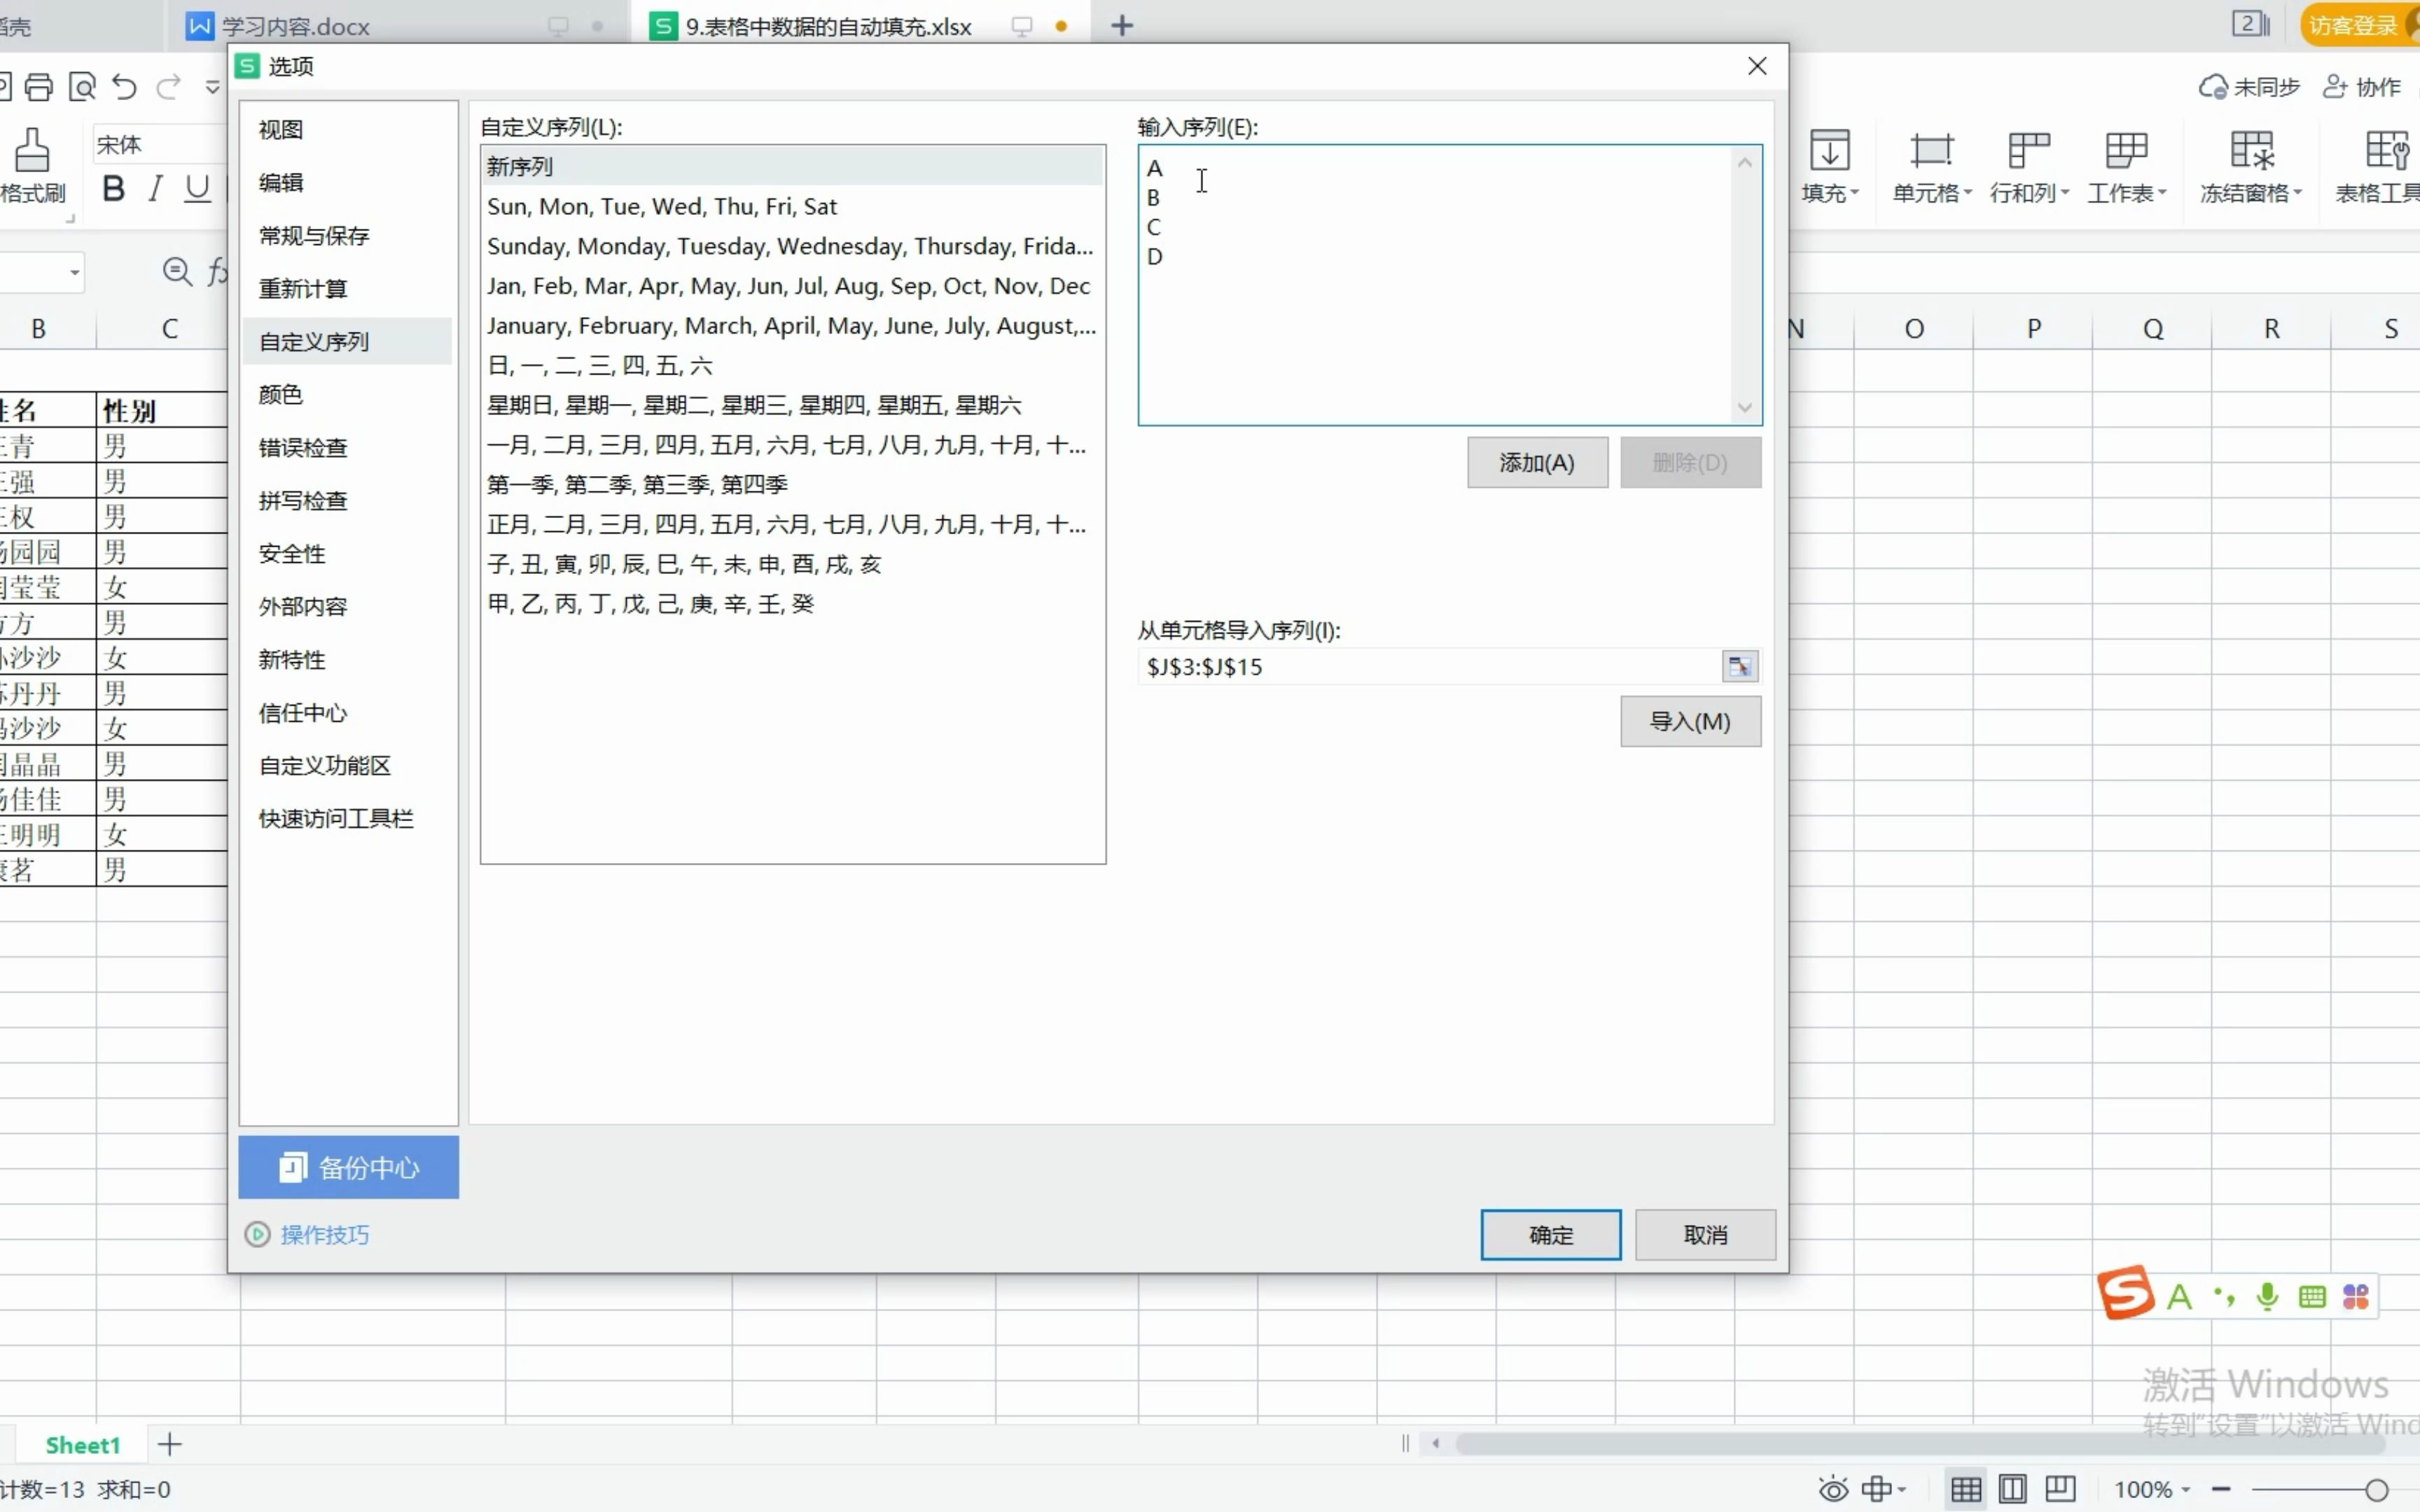Click the 导入(M) button
Image resolution: width=2420 pixels, height=1512 pixels.
tap(1690, 721)
